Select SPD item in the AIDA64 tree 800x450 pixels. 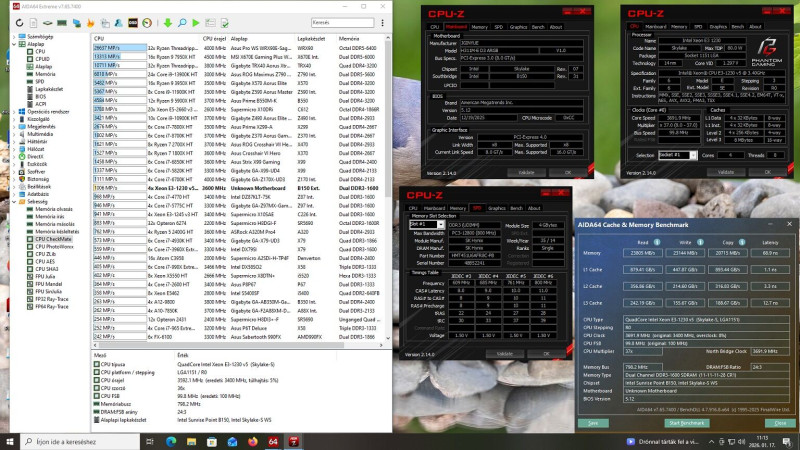pos(39,82)
